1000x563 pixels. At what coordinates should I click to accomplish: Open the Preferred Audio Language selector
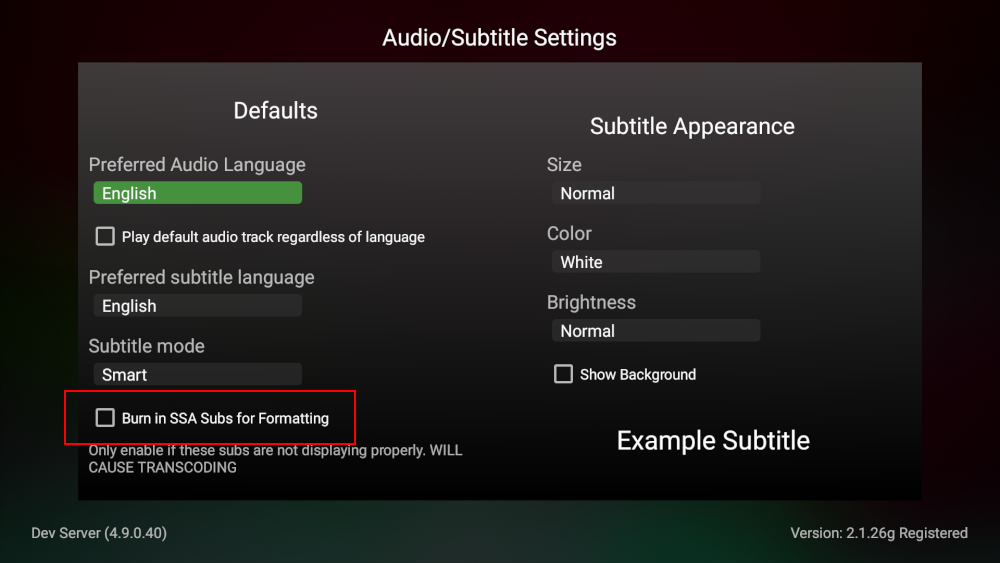pos(197,193)
